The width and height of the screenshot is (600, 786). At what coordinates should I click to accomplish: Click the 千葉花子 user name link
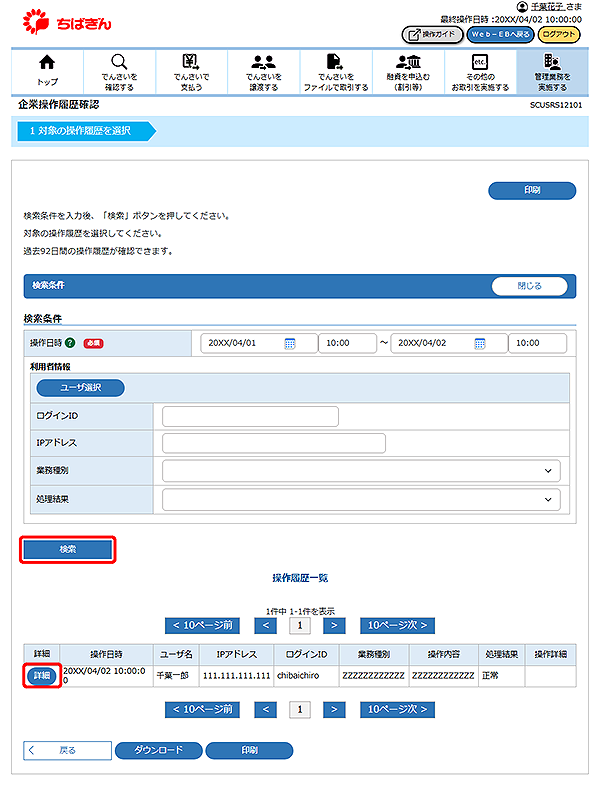click(x=547, y=7)
